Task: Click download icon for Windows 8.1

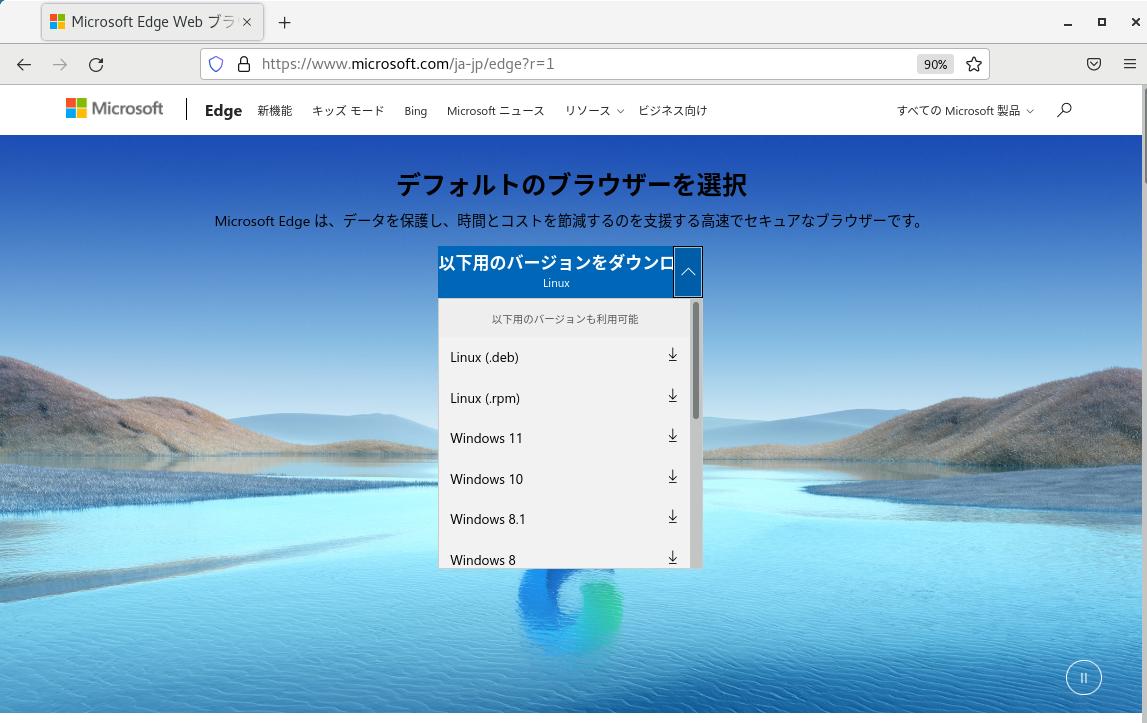Action: coord(672,517)
